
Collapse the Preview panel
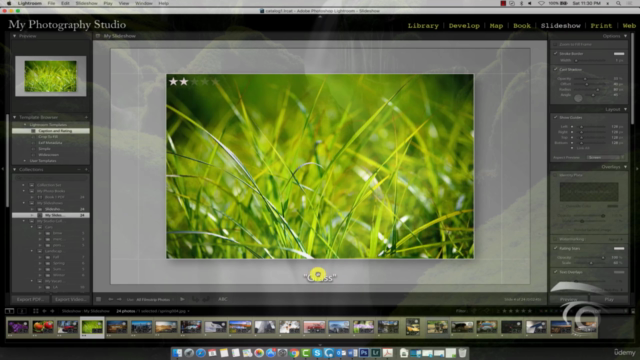15,36
